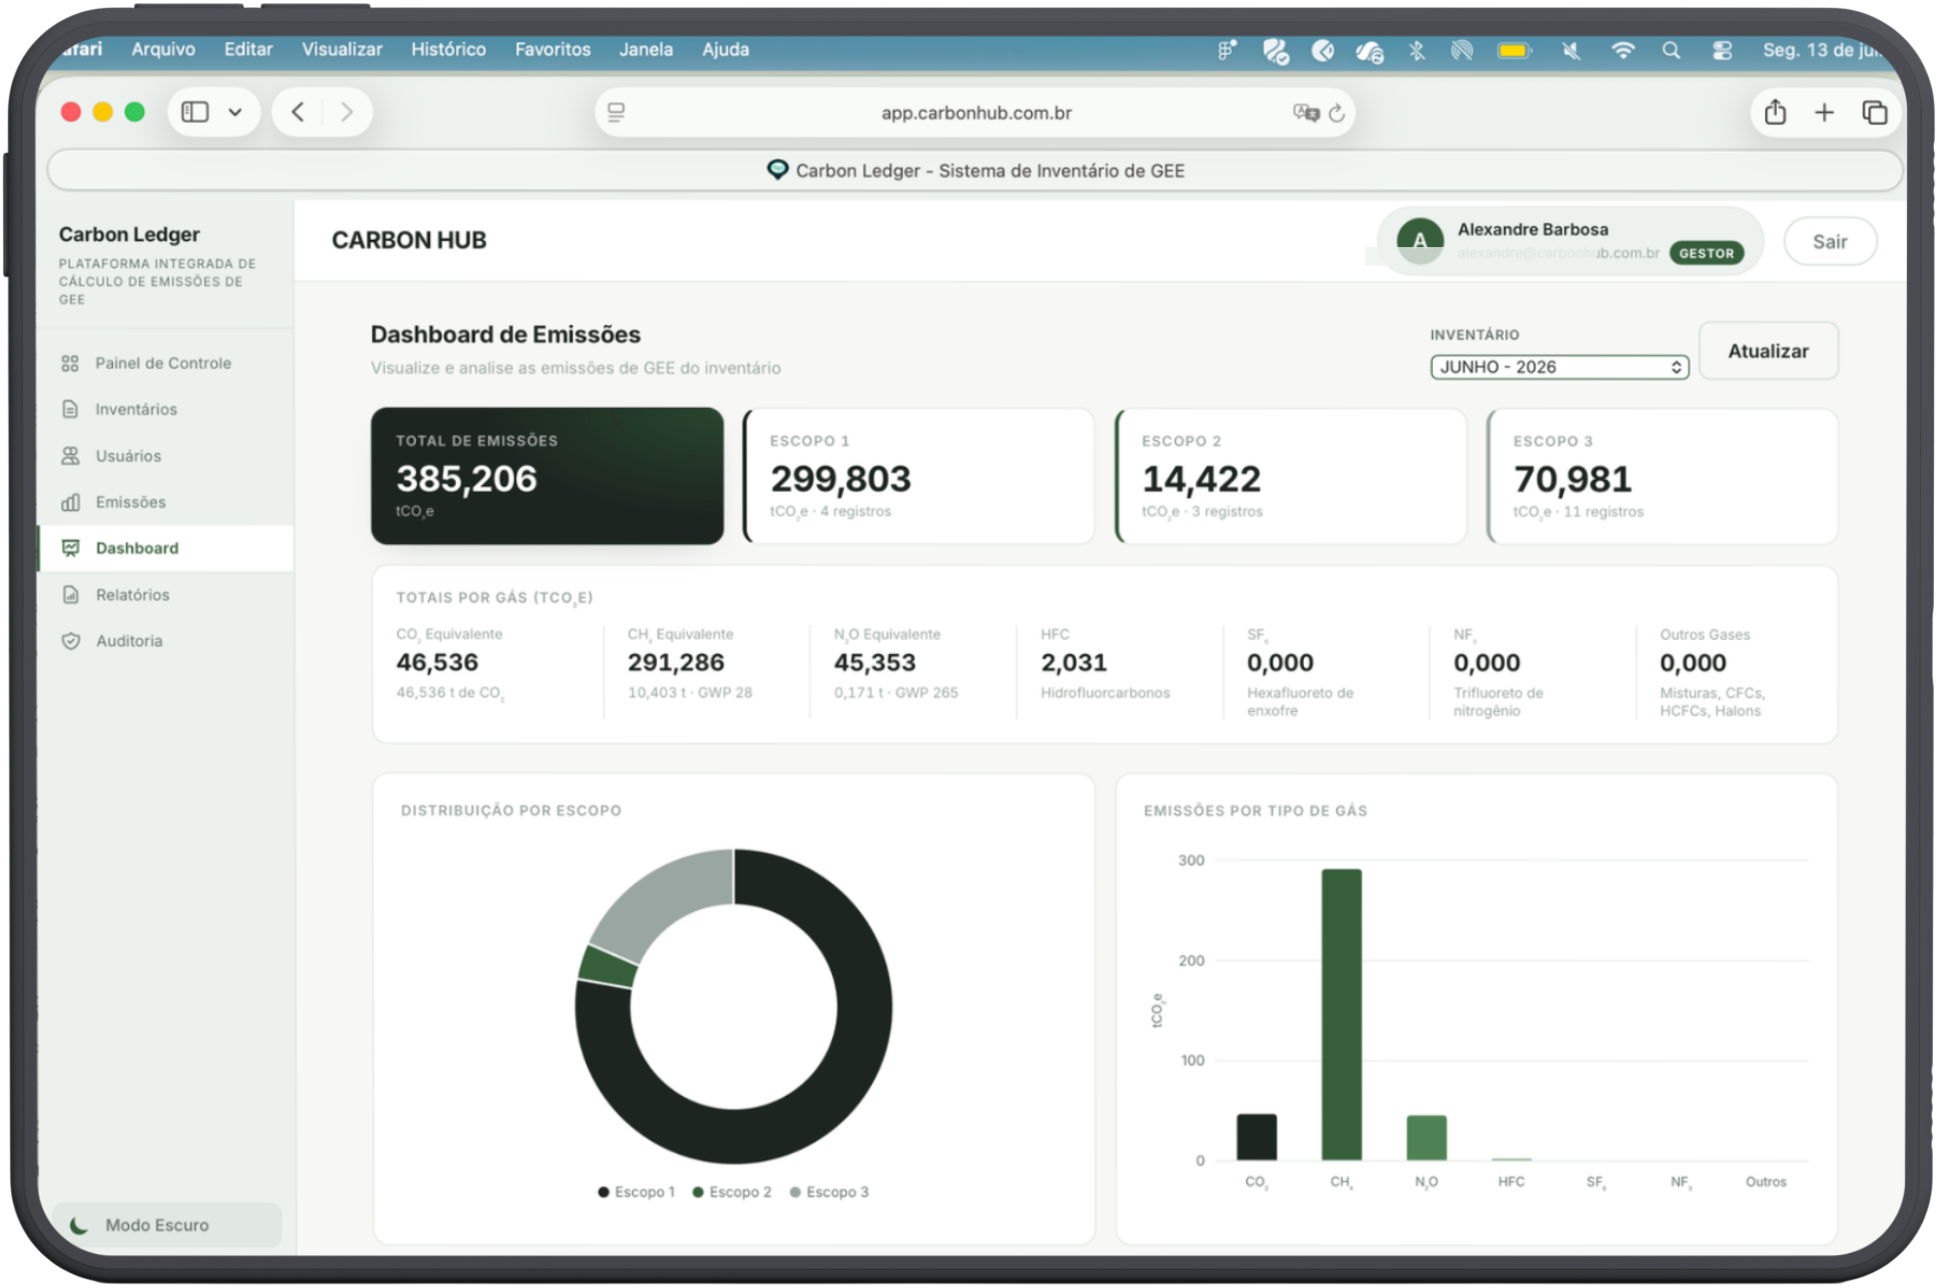Click the Auditoria shield icon
The height and width of the screenshot is (1288, 1936).
70,641
